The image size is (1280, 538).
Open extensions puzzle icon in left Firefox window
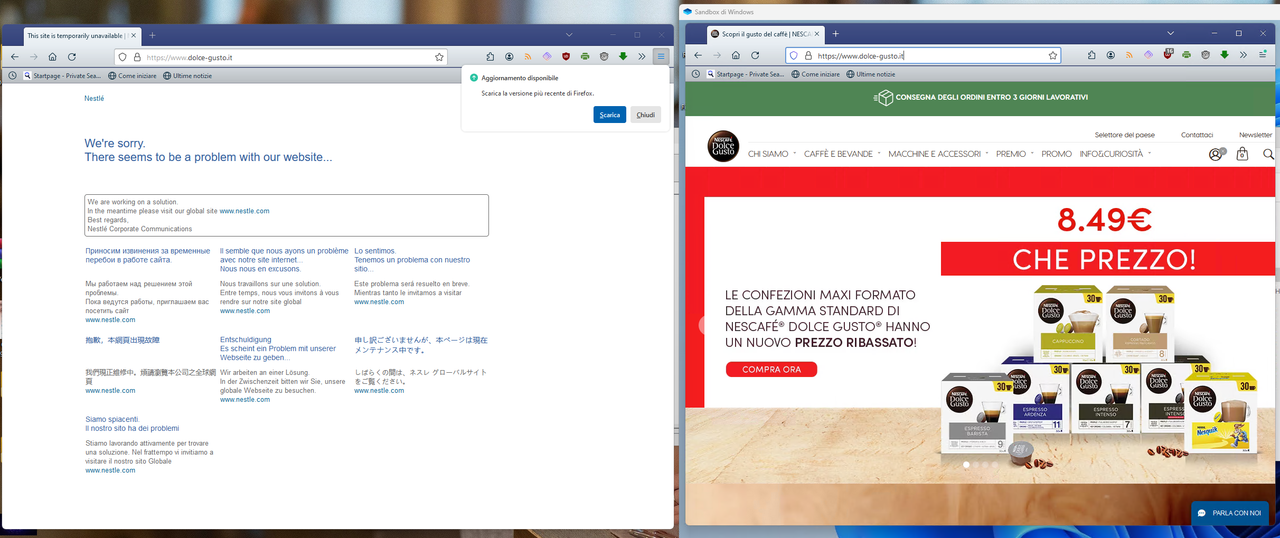pyautogui.click(x=491, y=57)
